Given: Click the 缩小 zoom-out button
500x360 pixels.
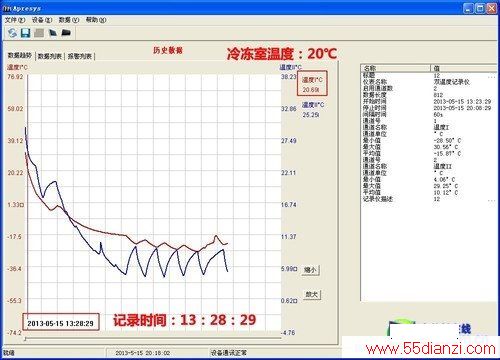Looking at the screenshot, I should (311, 270).
